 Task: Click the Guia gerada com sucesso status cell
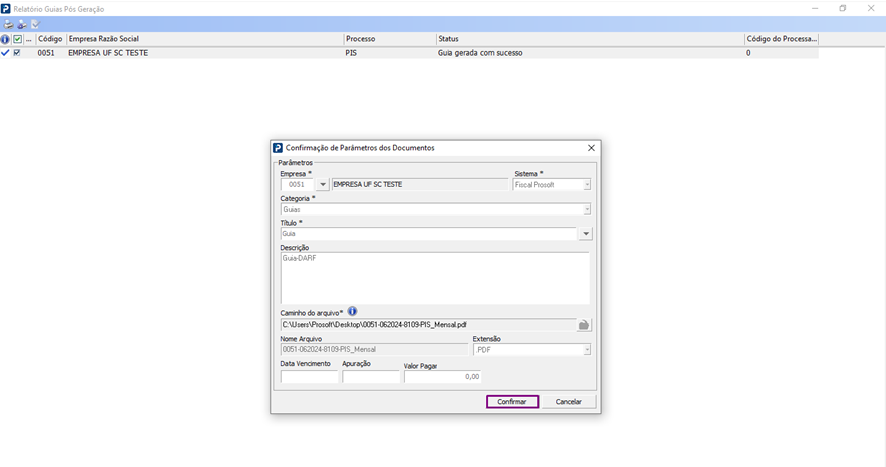(480, 53)
